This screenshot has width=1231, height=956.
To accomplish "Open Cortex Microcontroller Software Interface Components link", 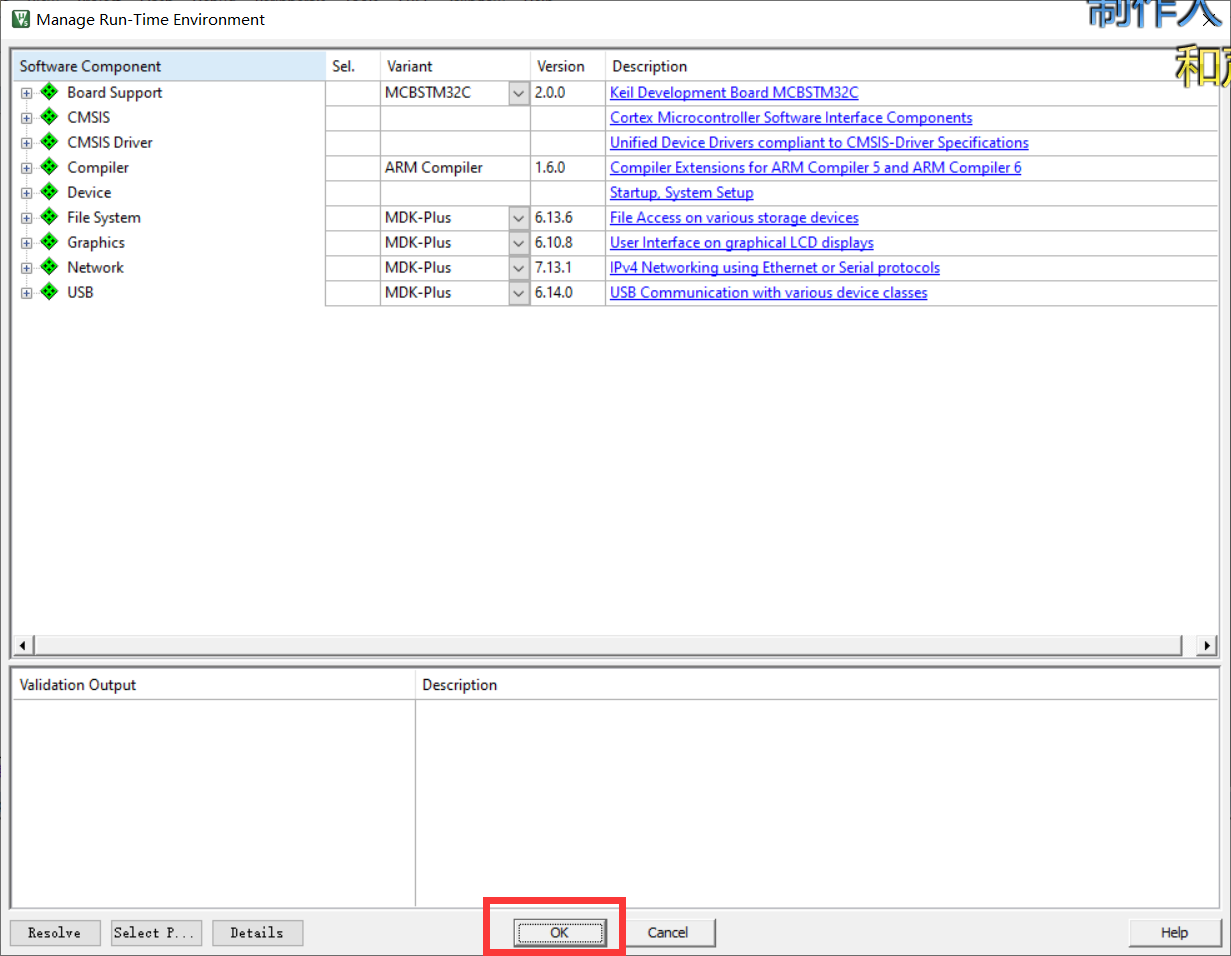I will point(791,117).
